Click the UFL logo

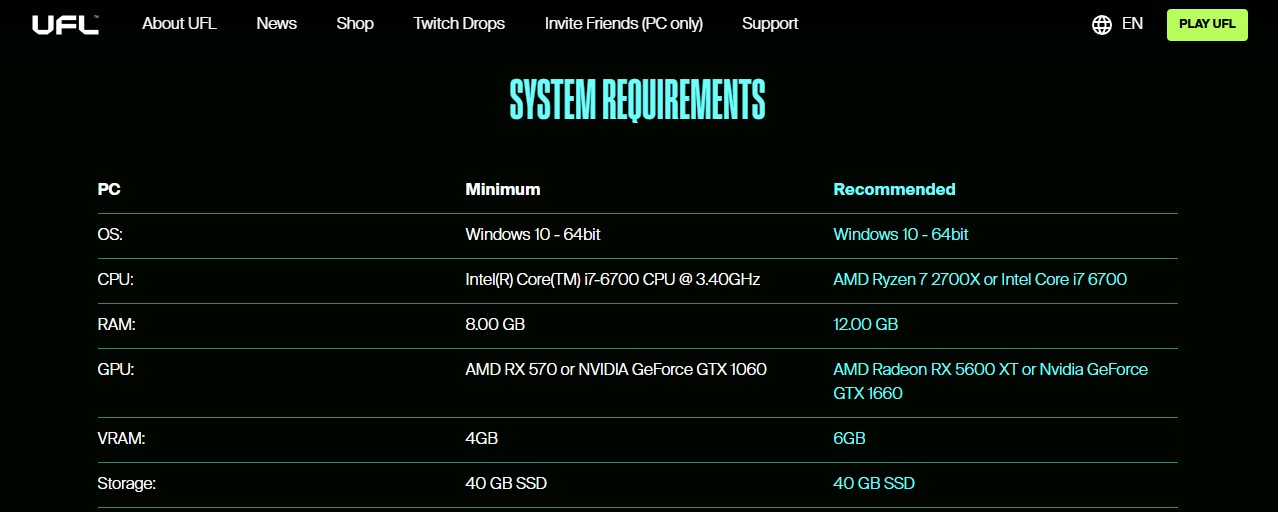tap(65, 24)
